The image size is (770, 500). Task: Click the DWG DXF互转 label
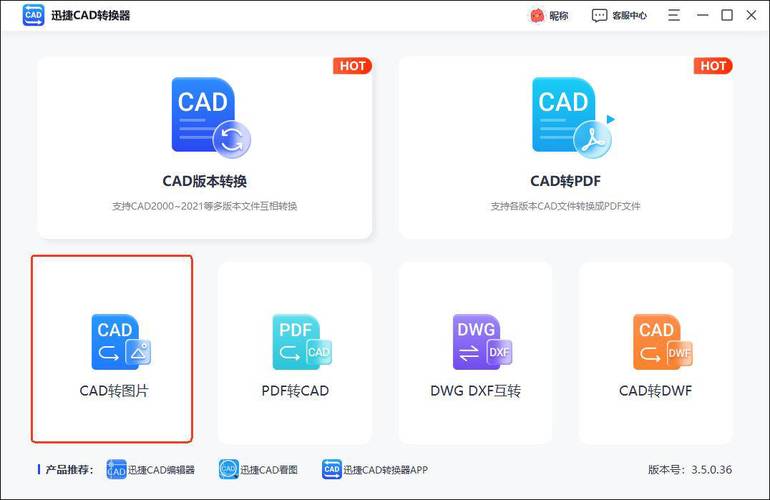[x=475, y=391]
